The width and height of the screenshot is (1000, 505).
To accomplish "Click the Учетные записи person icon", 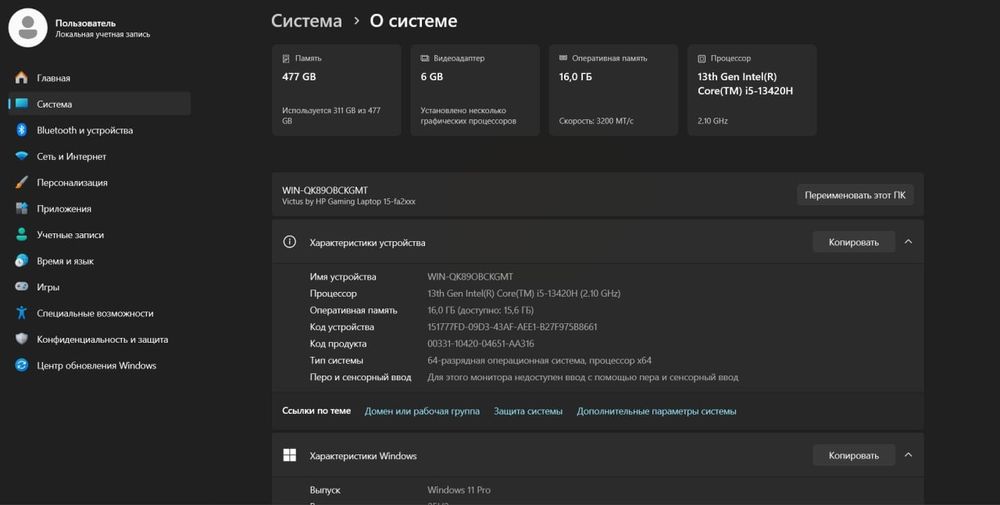I will (x=22, y=235).
